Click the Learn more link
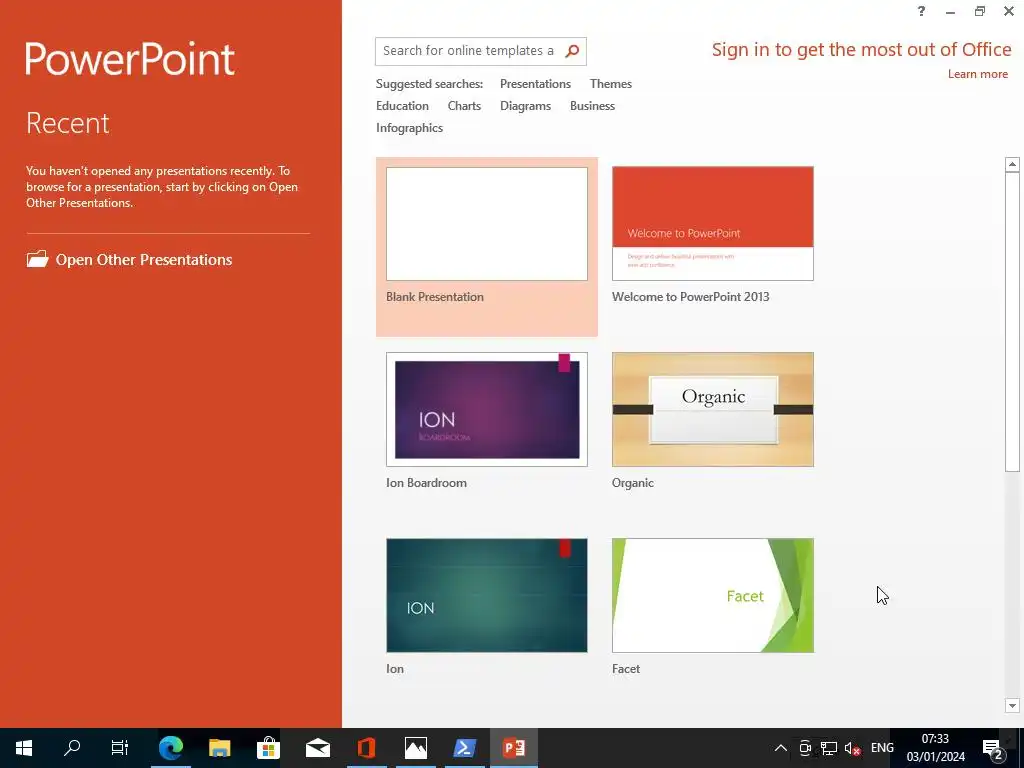Screen dimensions: 1024x768 pyautogui.click(x=978, y=74)
